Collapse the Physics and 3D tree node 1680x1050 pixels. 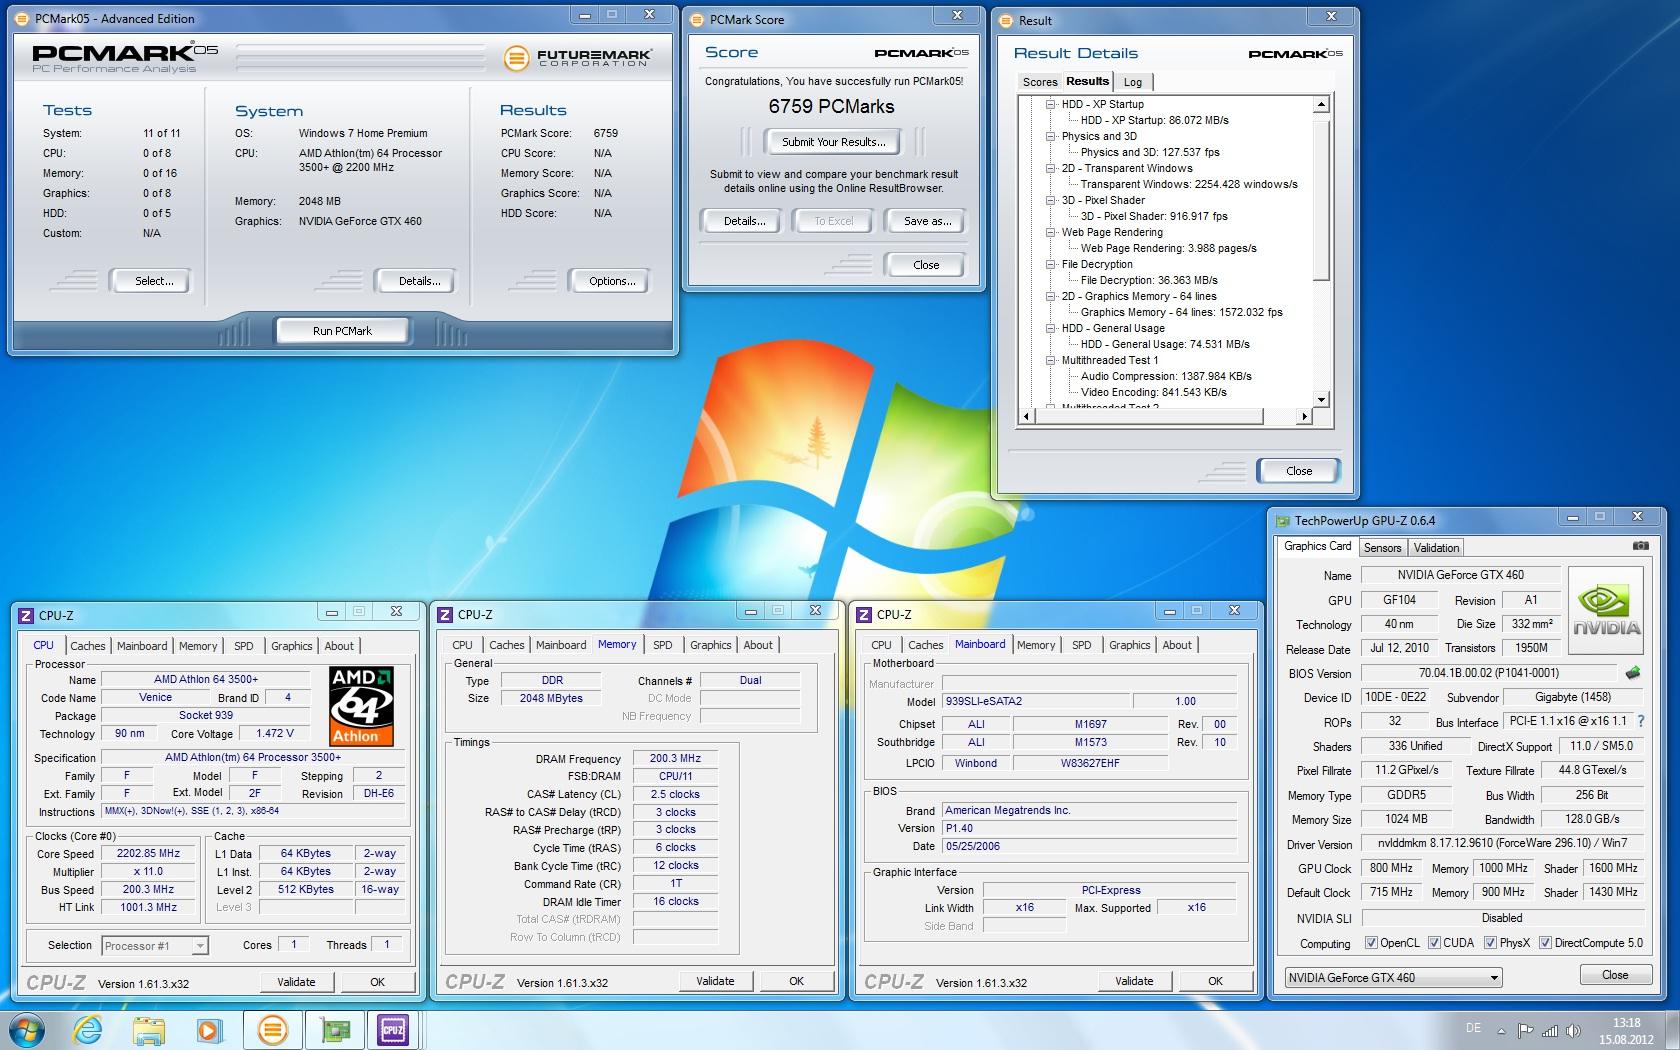click(1051, 136)
